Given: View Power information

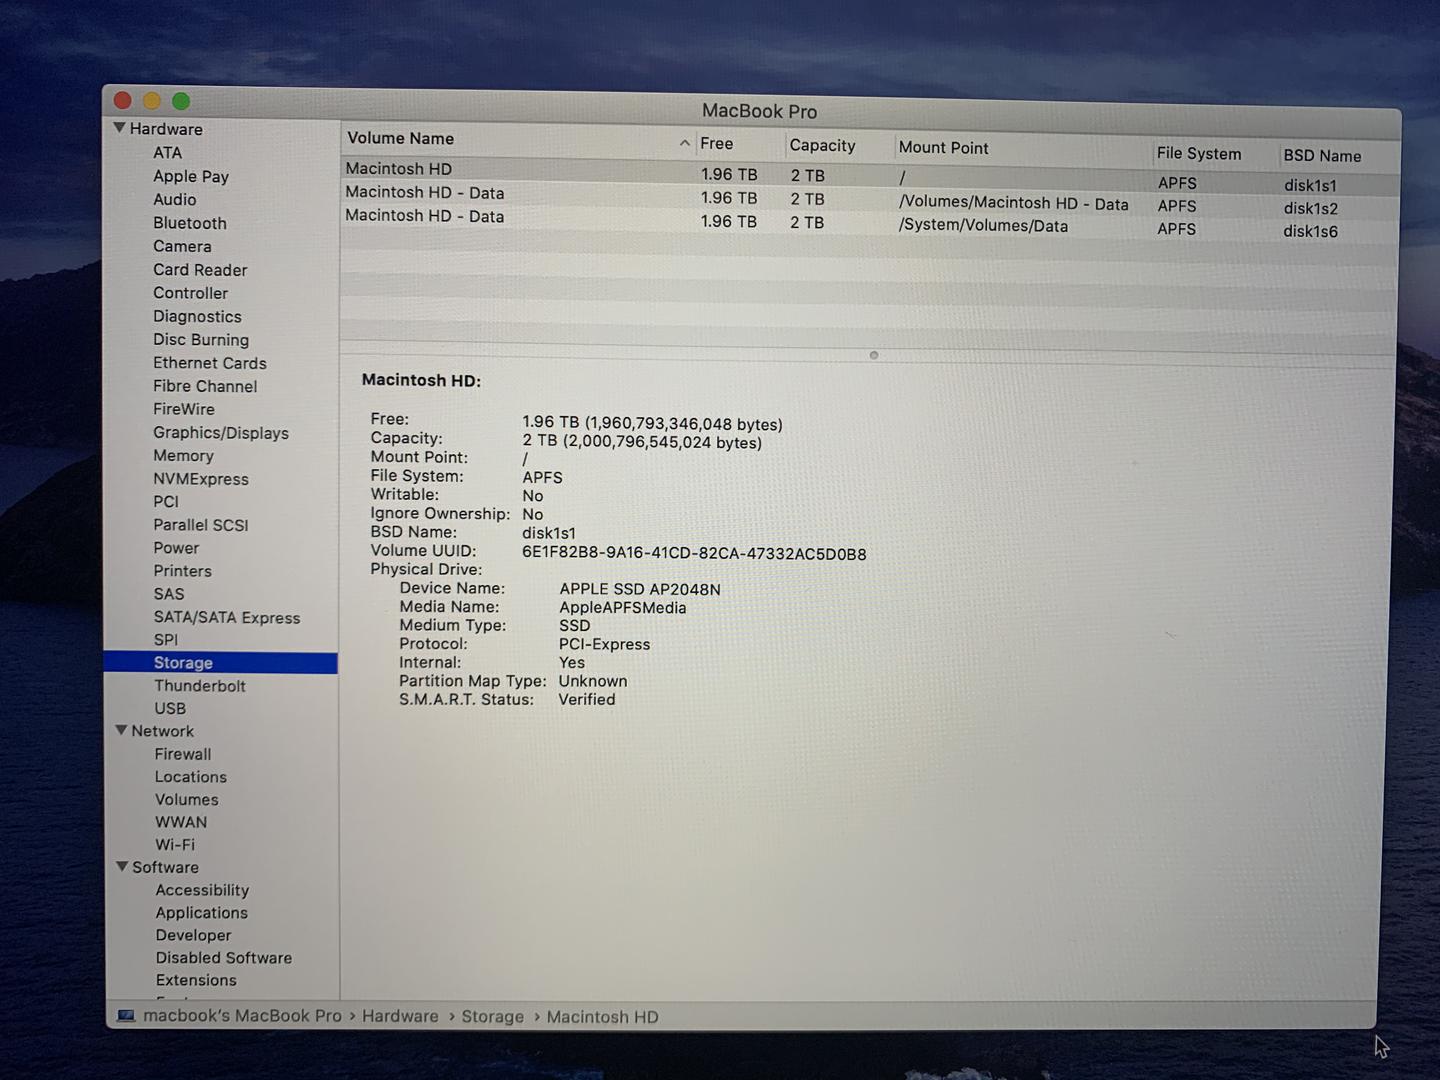Looking at the screenshot, I should coord(176,548).
